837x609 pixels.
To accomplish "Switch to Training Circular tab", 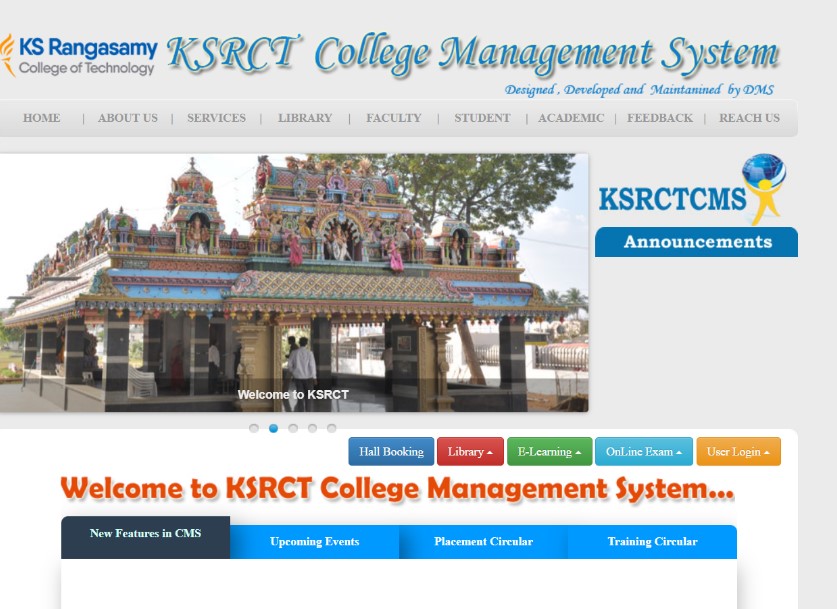I will [652, 542].
